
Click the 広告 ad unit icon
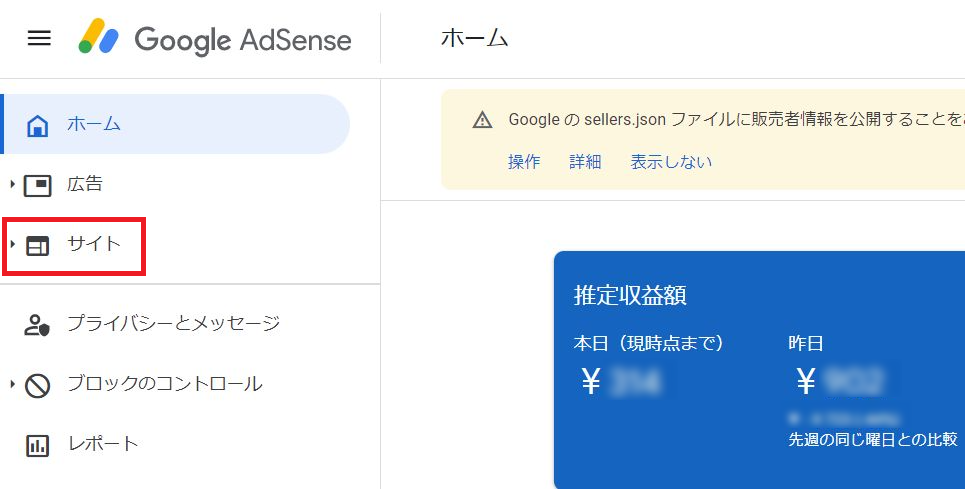click(x=38, y=185)
